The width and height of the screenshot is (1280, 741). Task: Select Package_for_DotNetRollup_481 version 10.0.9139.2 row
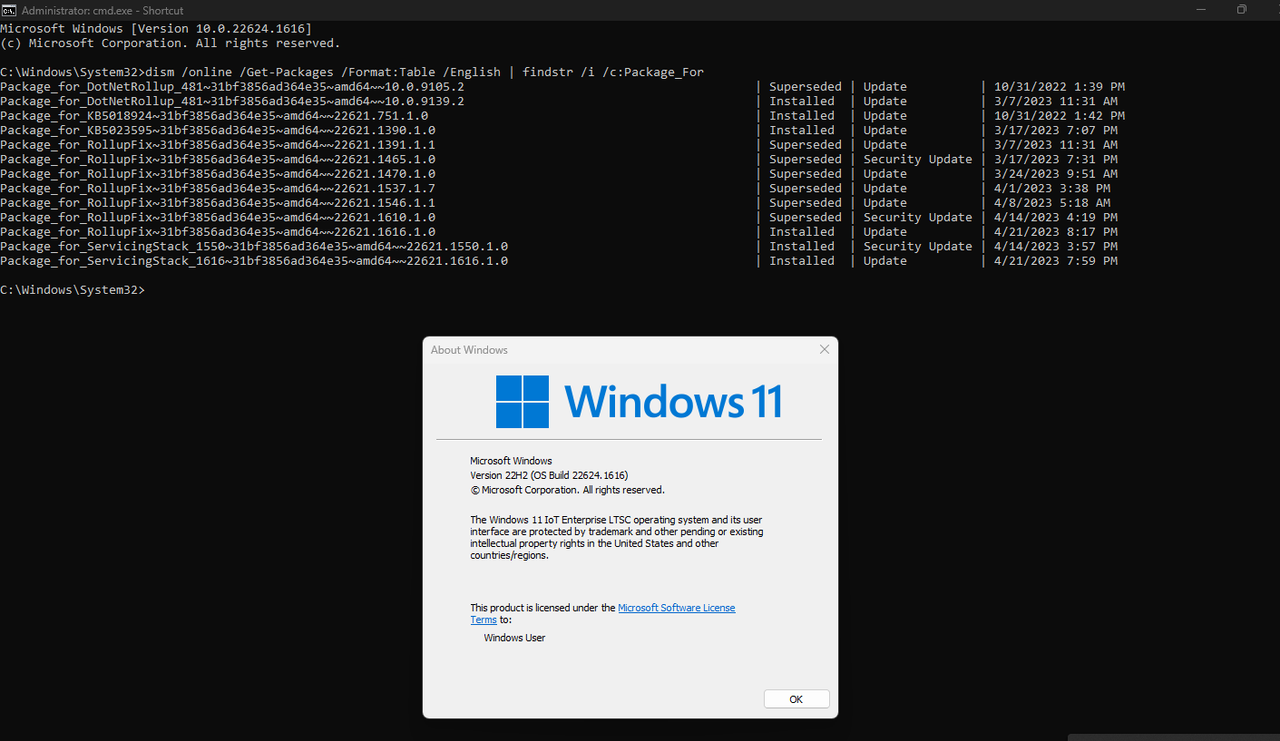[559, 101]
